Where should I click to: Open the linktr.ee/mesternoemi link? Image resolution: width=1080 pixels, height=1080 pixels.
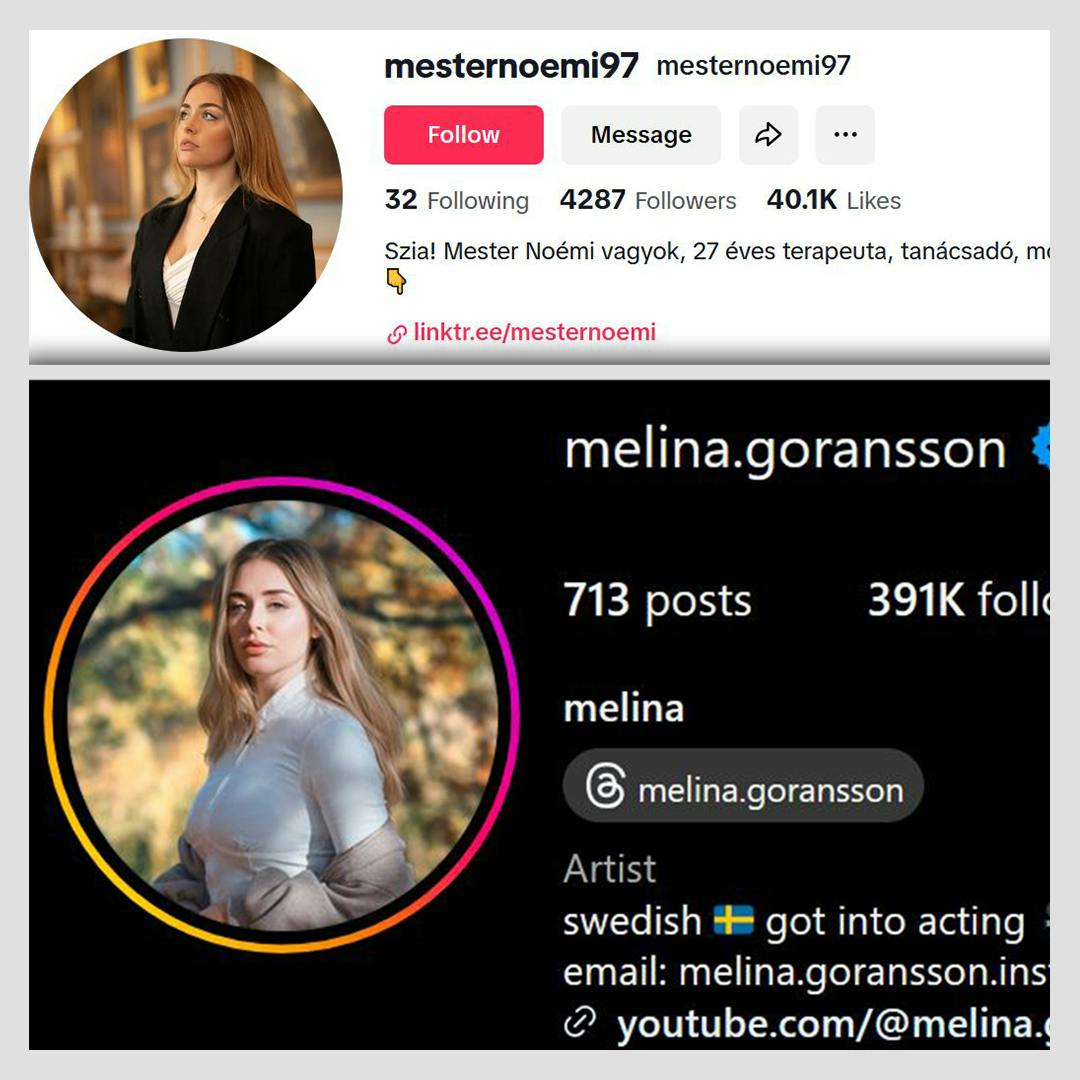tap(534, 332)
